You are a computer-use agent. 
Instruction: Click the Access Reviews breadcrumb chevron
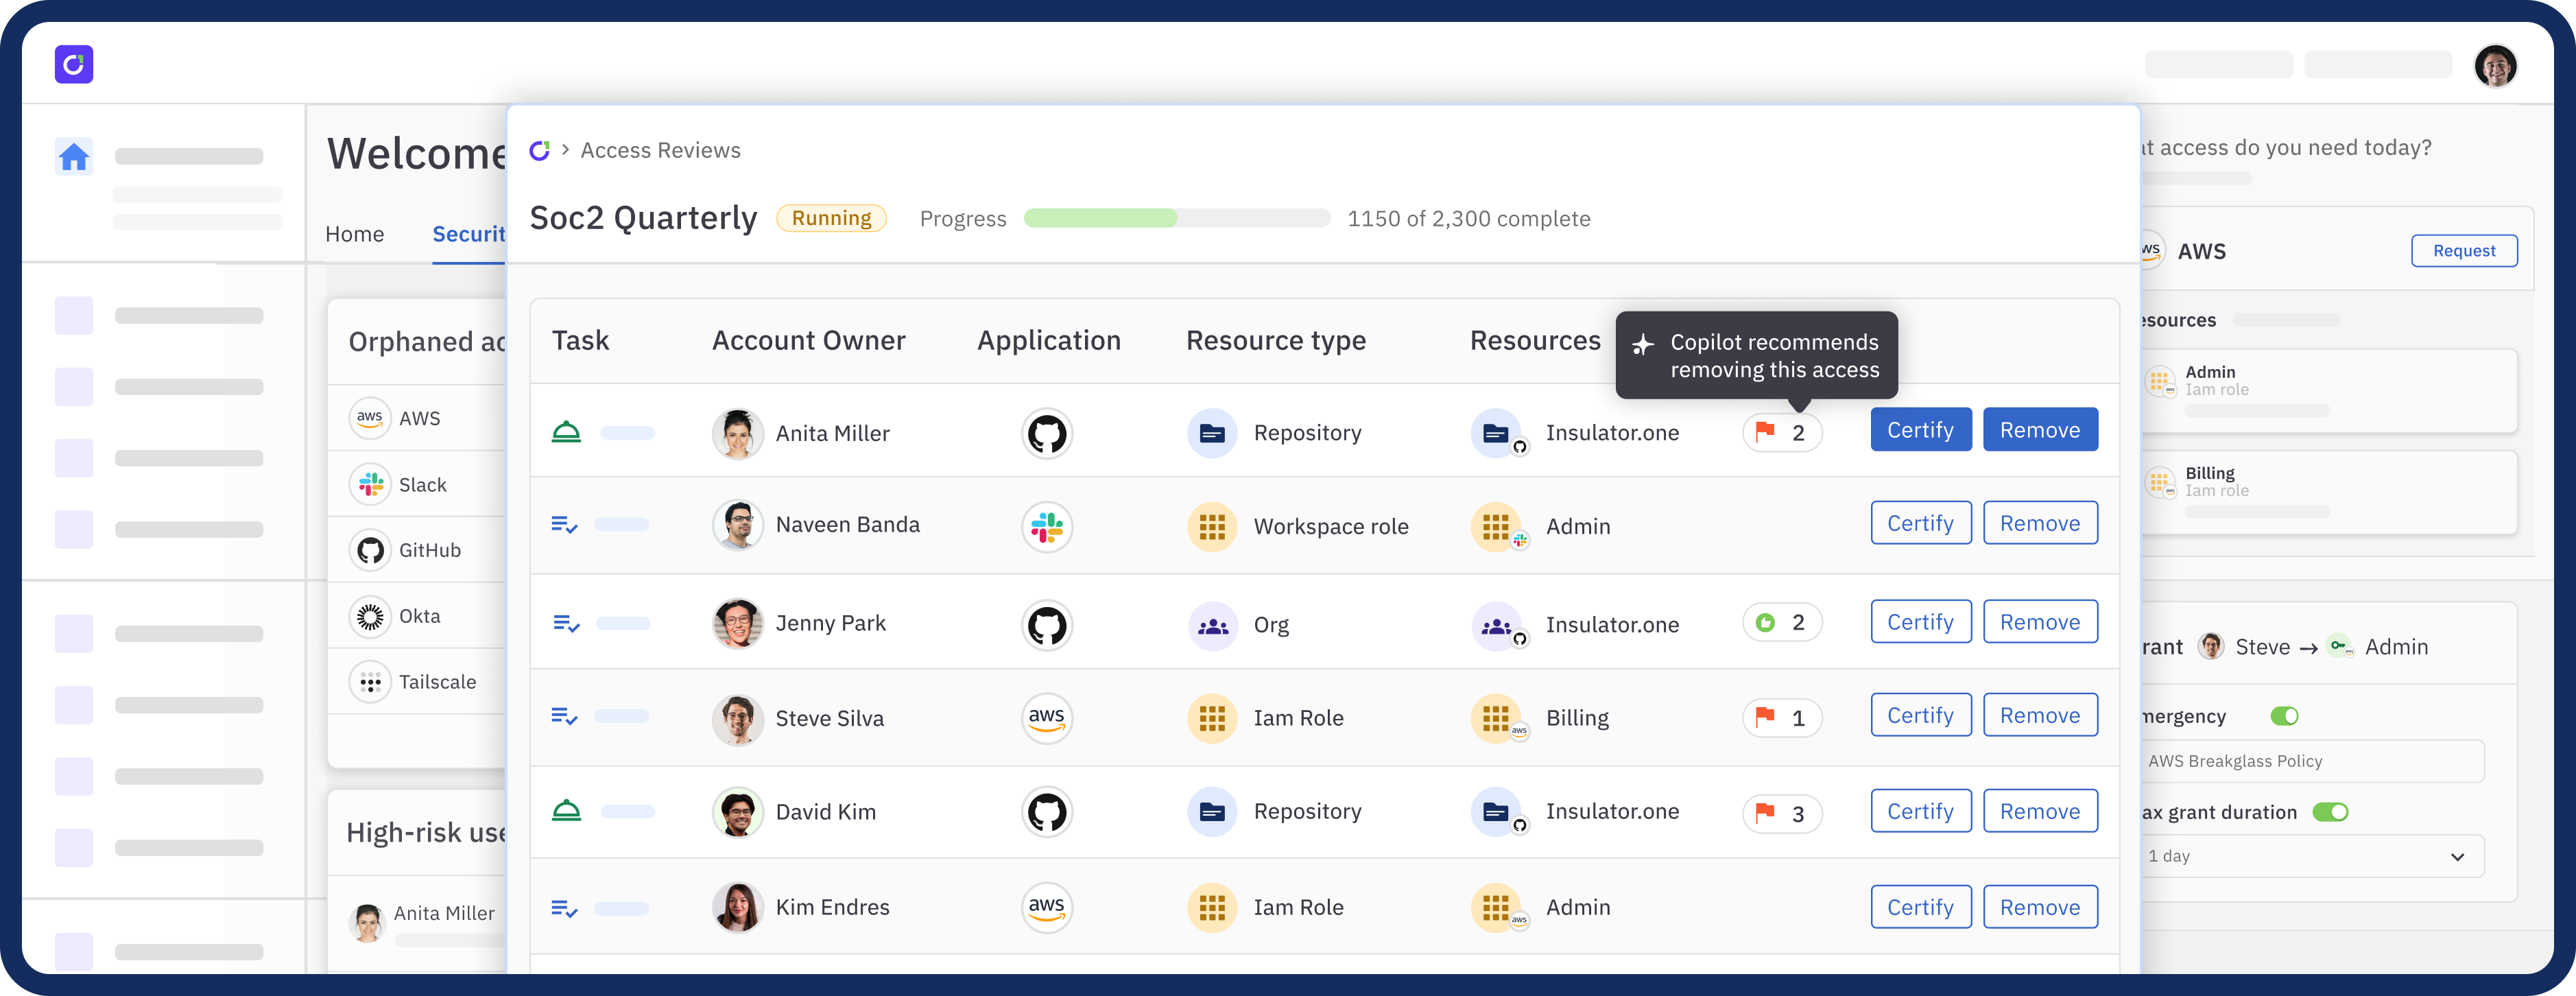click(566, 150)
